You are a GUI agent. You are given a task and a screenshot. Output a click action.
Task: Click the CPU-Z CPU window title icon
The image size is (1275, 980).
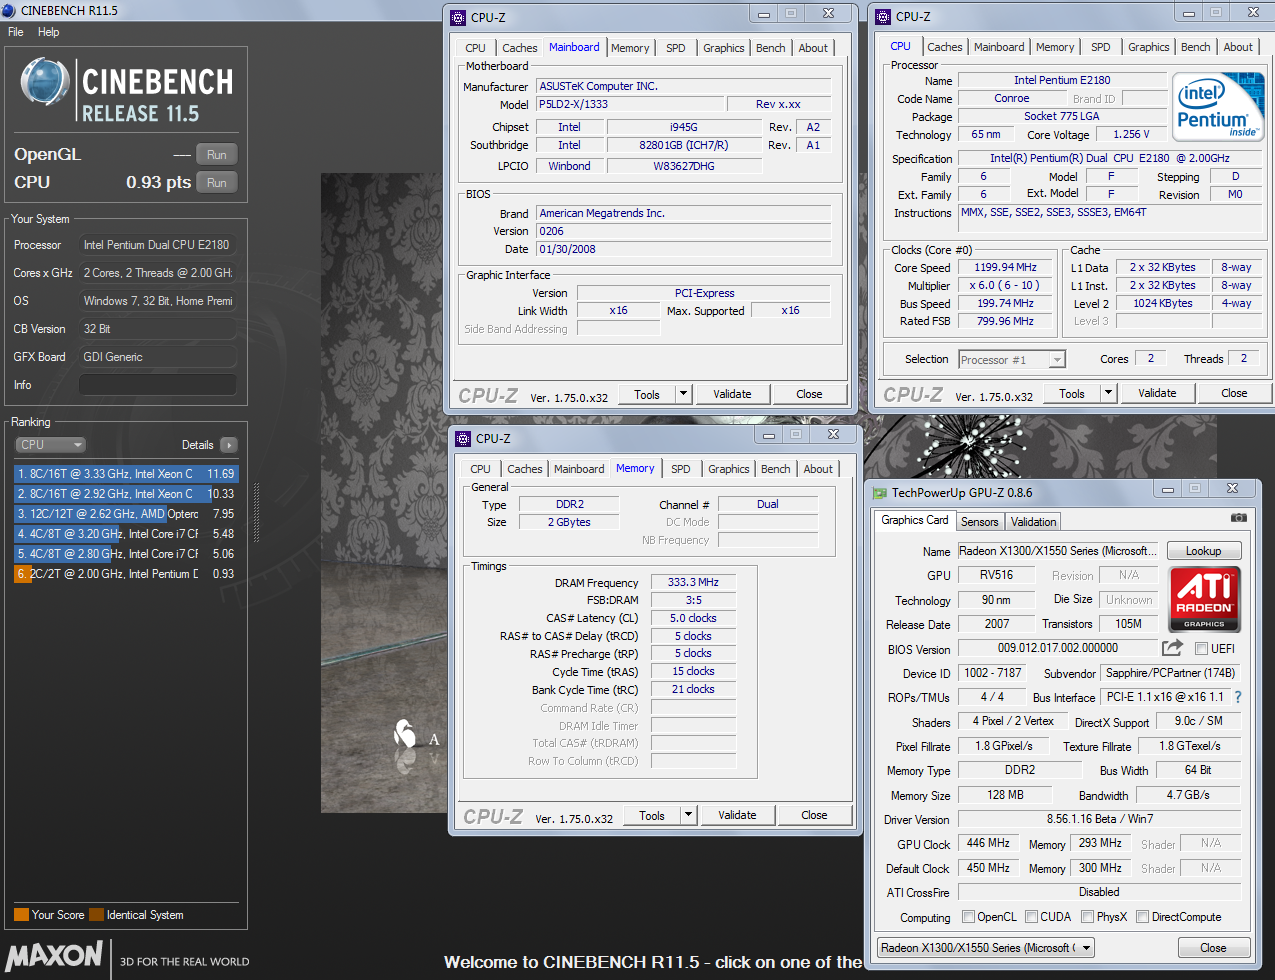coord(883,16)
